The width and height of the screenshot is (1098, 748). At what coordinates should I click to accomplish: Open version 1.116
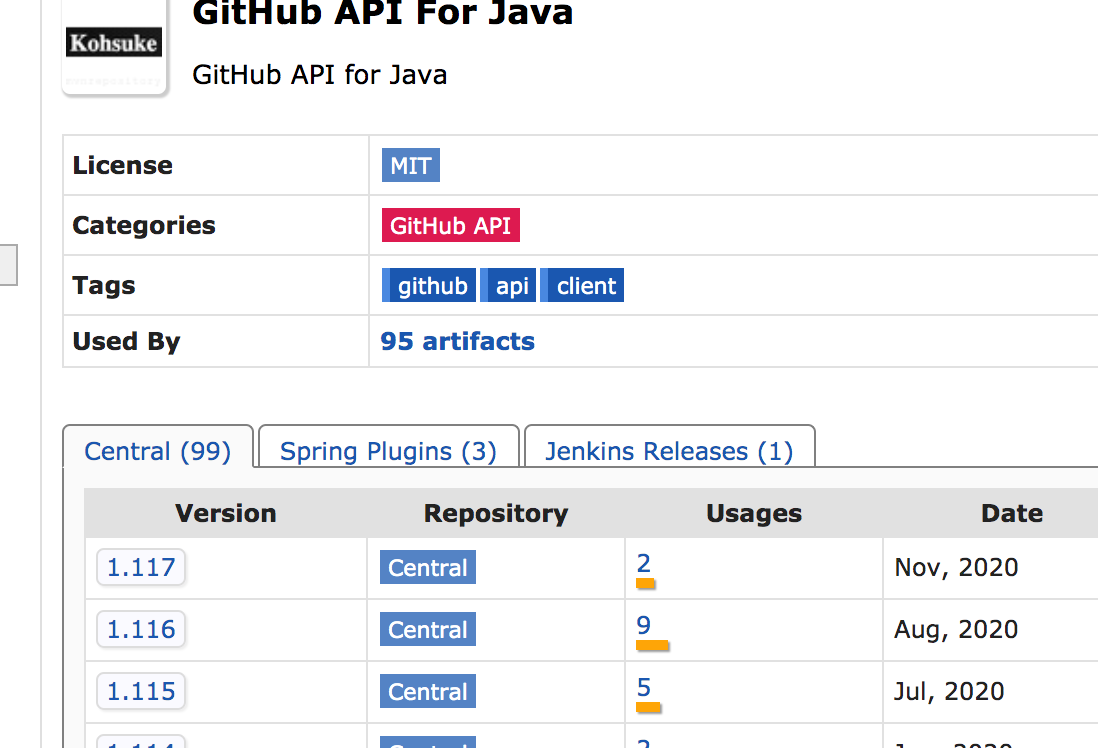click(141, 630)
